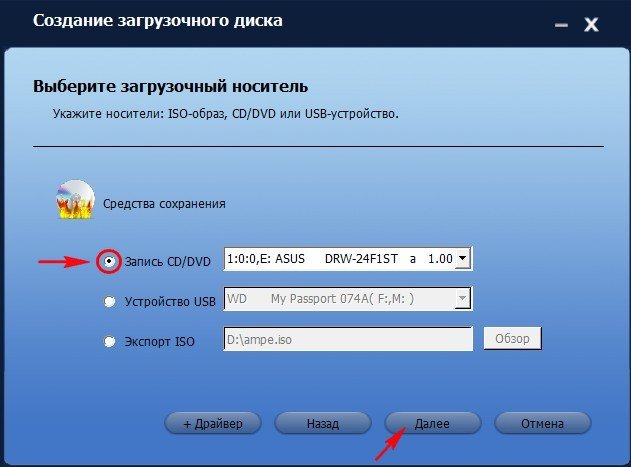Click the Создание загрузочного диска title text

158,21
